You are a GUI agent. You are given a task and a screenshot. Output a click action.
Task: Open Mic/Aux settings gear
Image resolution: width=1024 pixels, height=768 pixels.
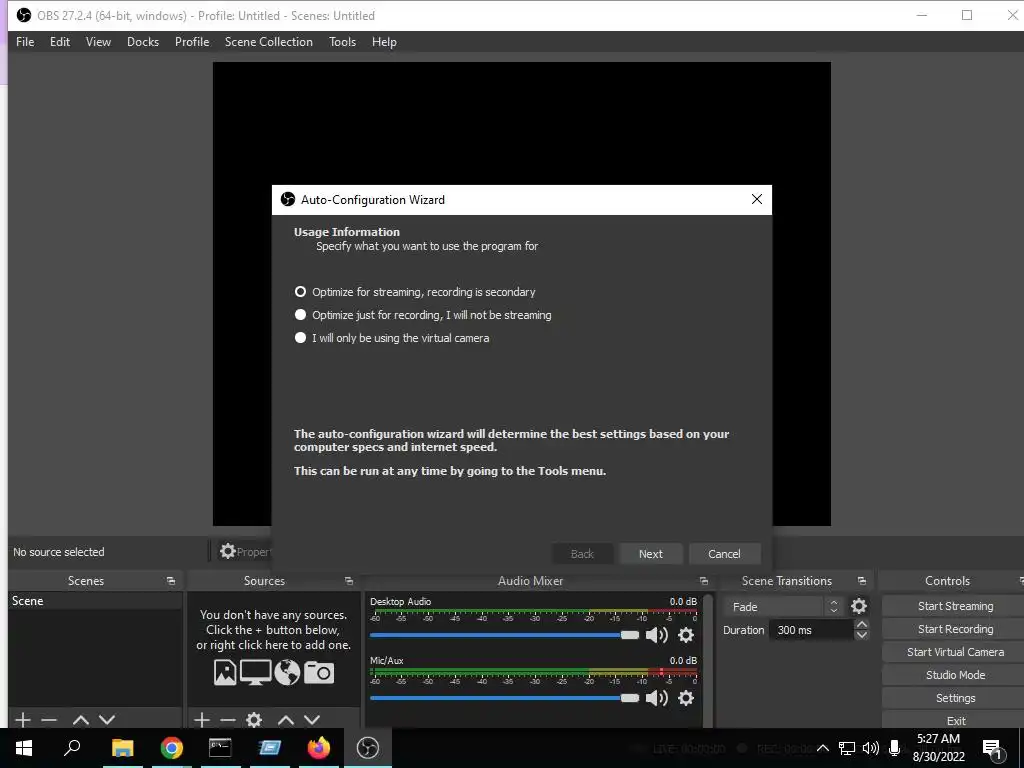(x=686, y=698)
